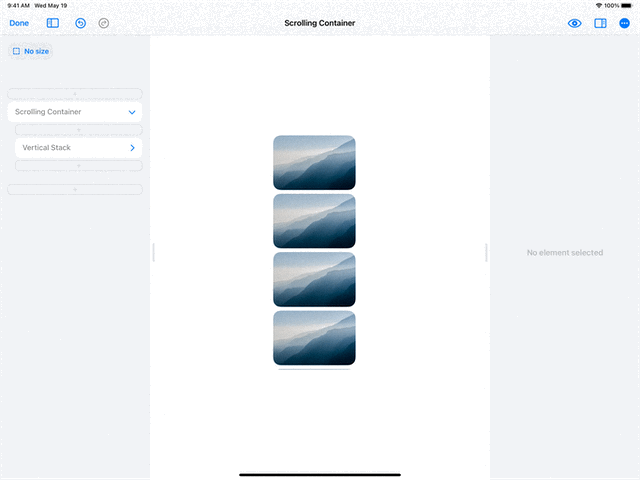640x480 pixels.
Task: Expand the Vertical Stack chevron
Action: point(132,148)
